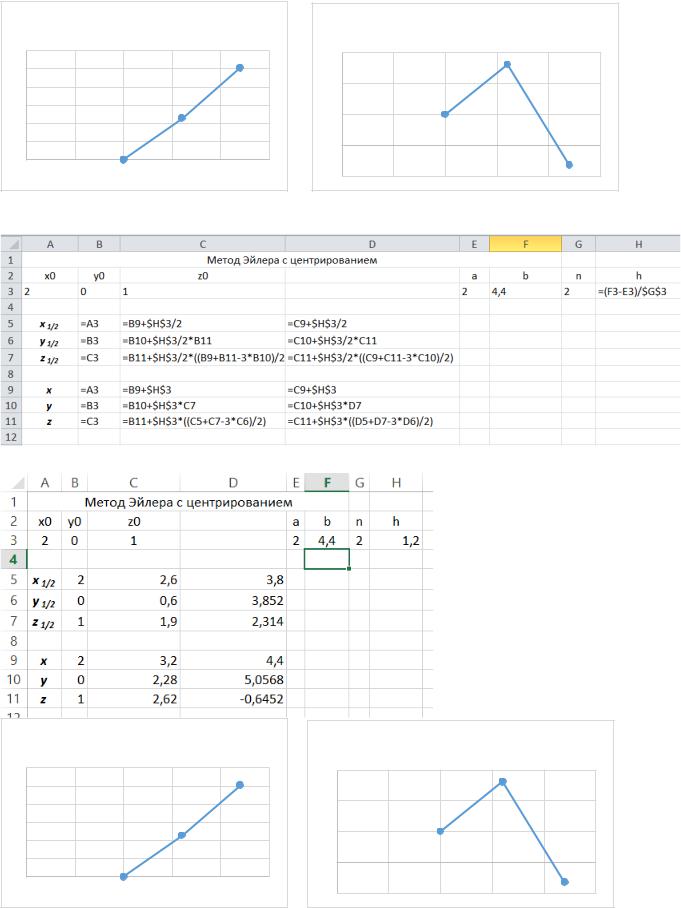Click middle point of rising chart below results sheet
681x908 pixels.
point(182,835)
